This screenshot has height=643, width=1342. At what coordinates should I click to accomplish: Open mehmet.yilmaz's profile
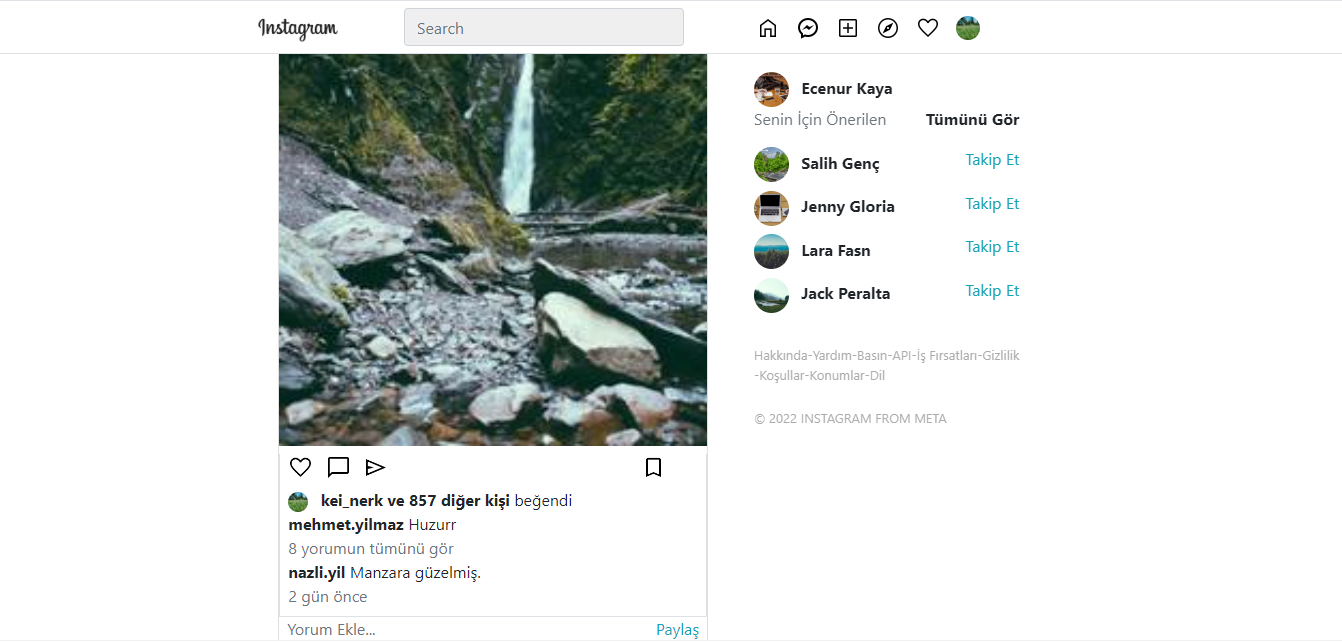point(345,524)
